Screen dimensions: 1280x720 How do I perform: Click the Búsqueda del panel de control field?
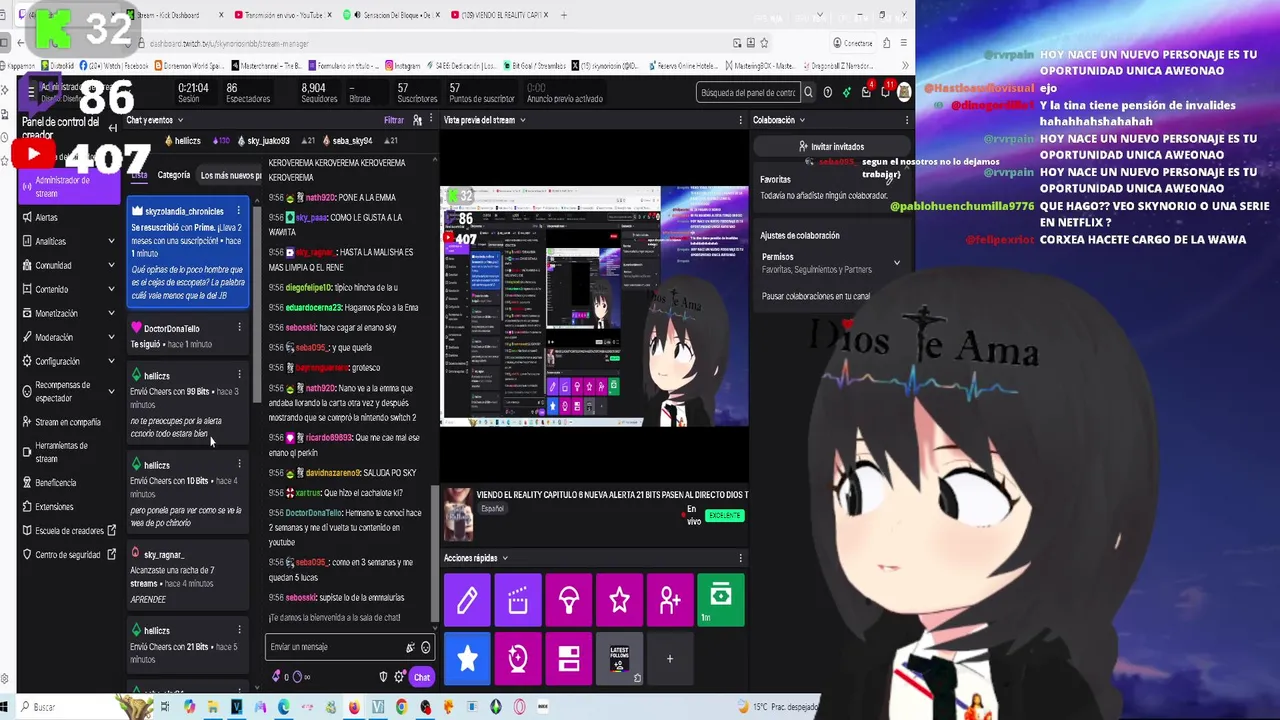click(749, 93)
